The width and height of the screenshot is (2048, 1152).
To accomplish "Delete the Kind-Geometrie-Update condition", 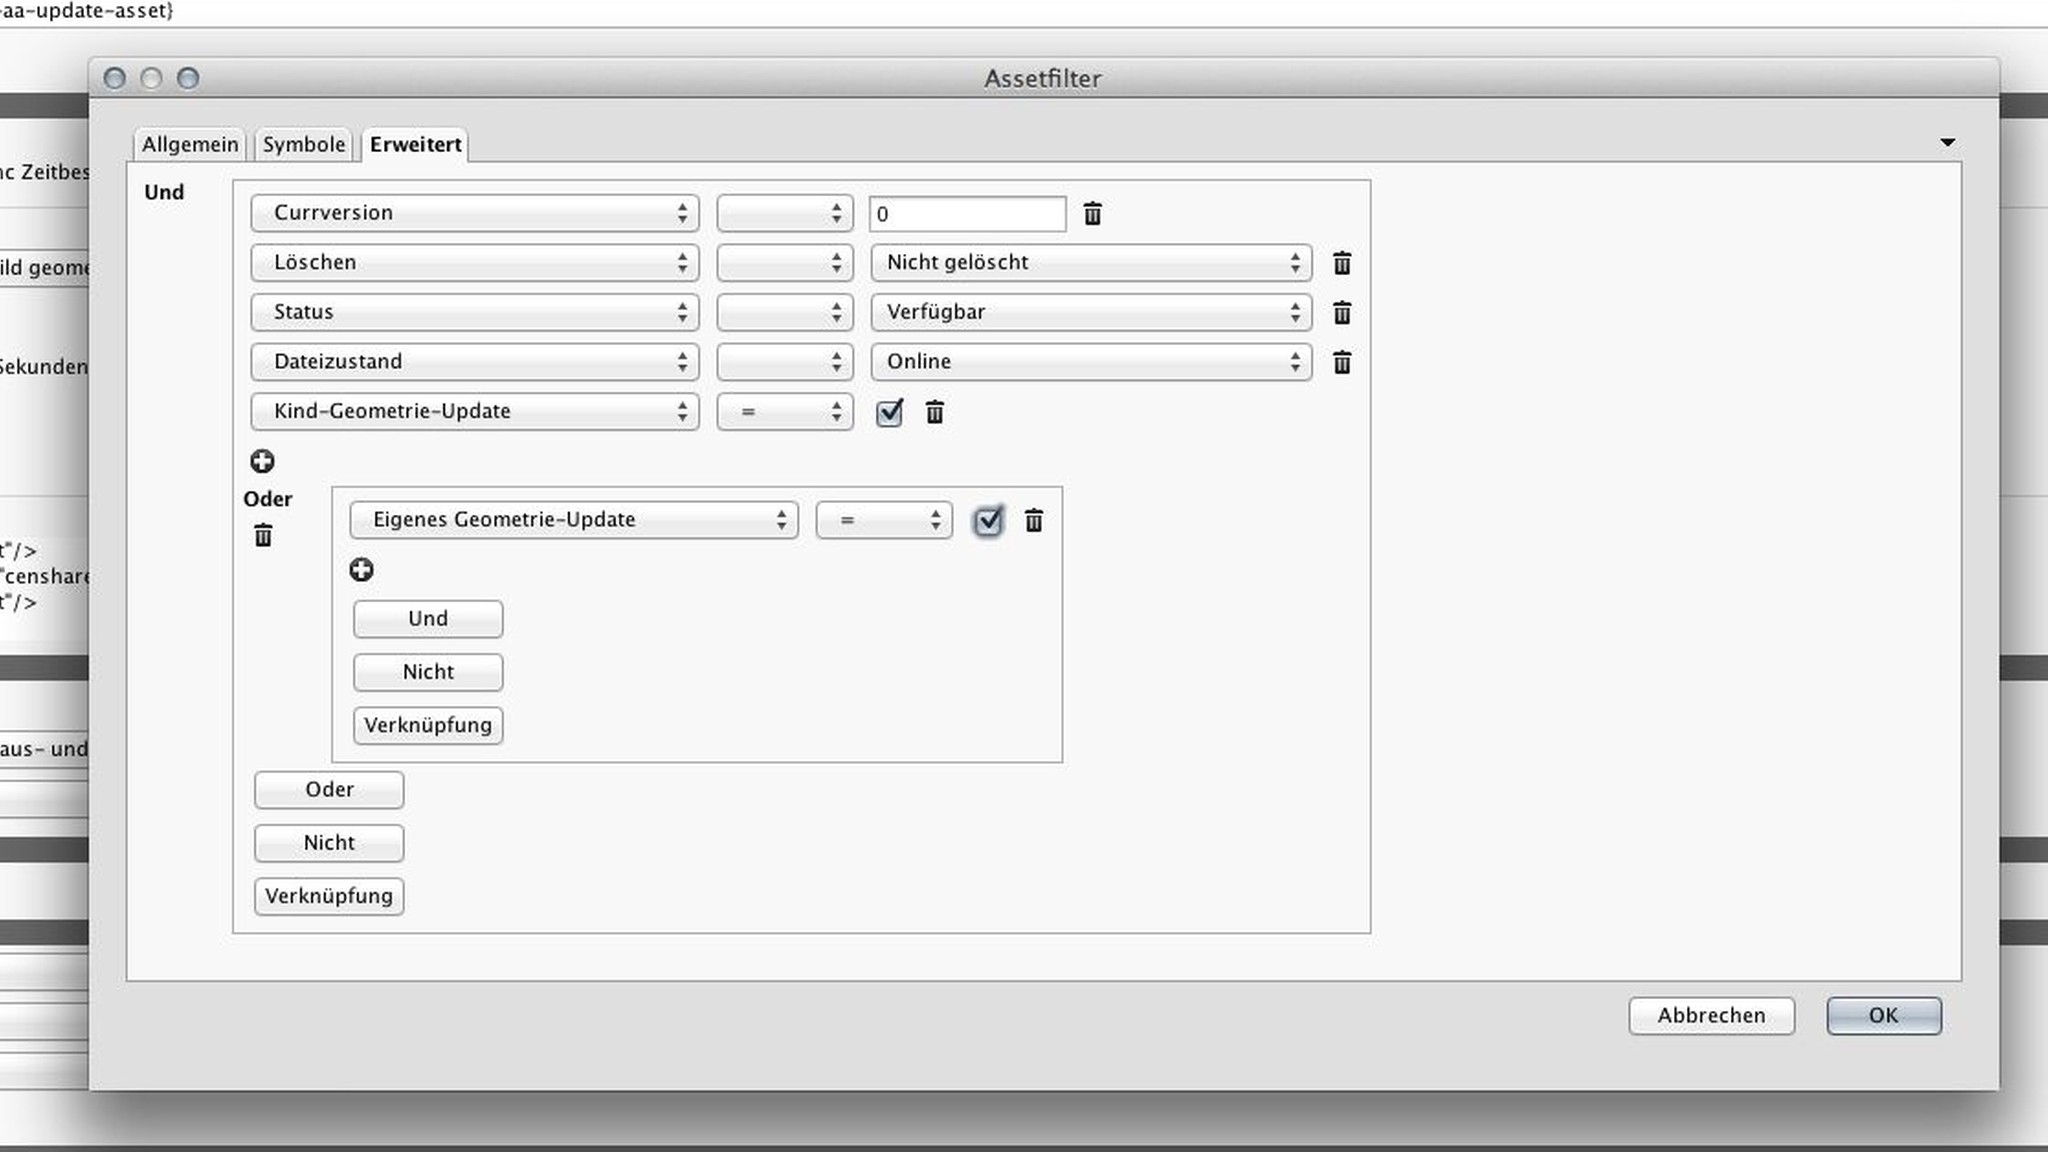I will click(934, 412).
